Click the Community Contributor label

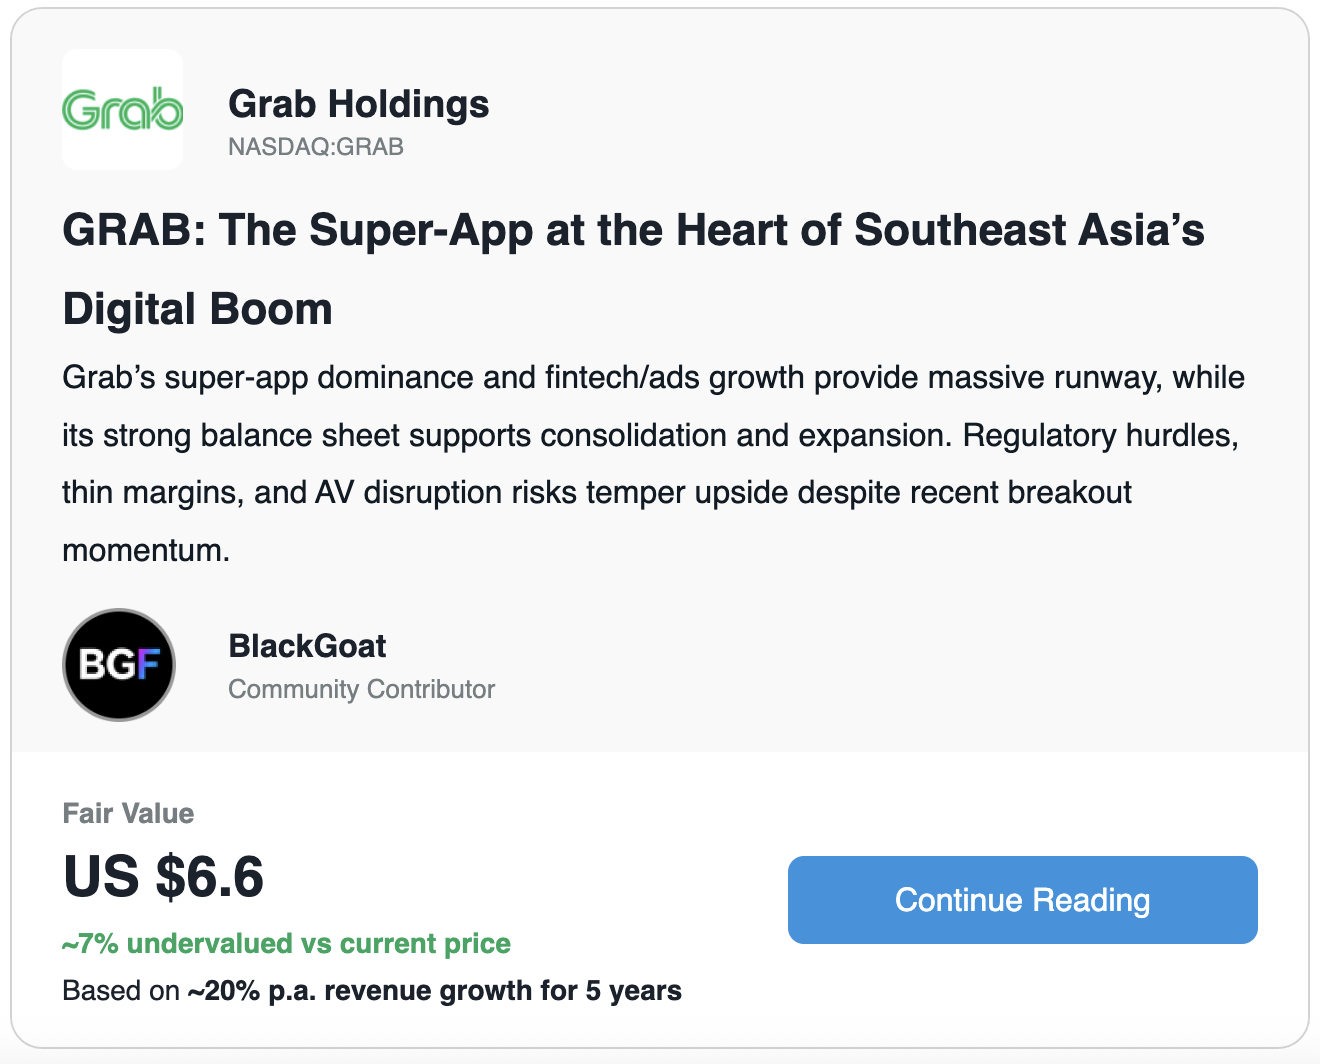[x=361, y=689]
